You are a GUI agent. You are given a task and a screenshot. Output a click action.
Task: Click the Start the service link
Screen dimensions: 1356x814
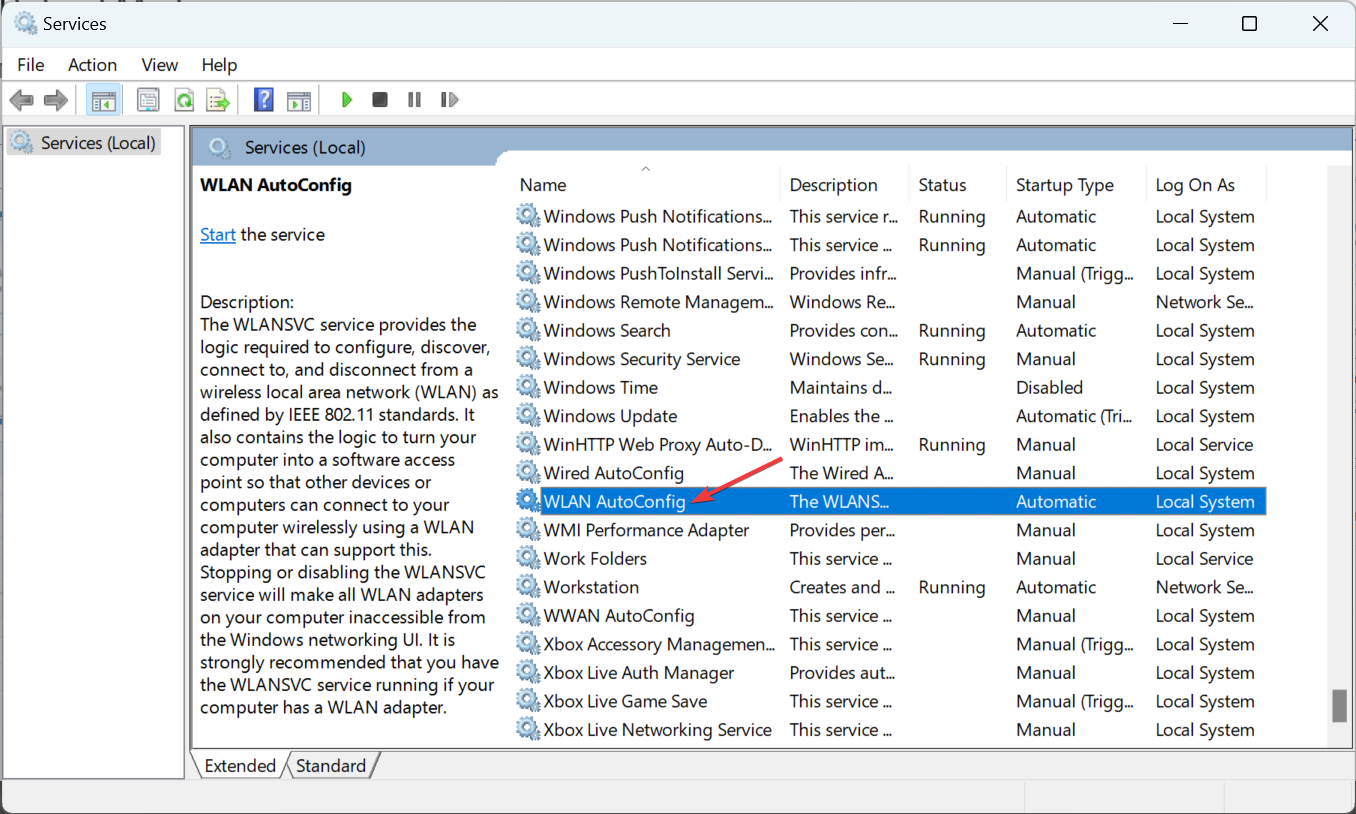pos(217,235)
